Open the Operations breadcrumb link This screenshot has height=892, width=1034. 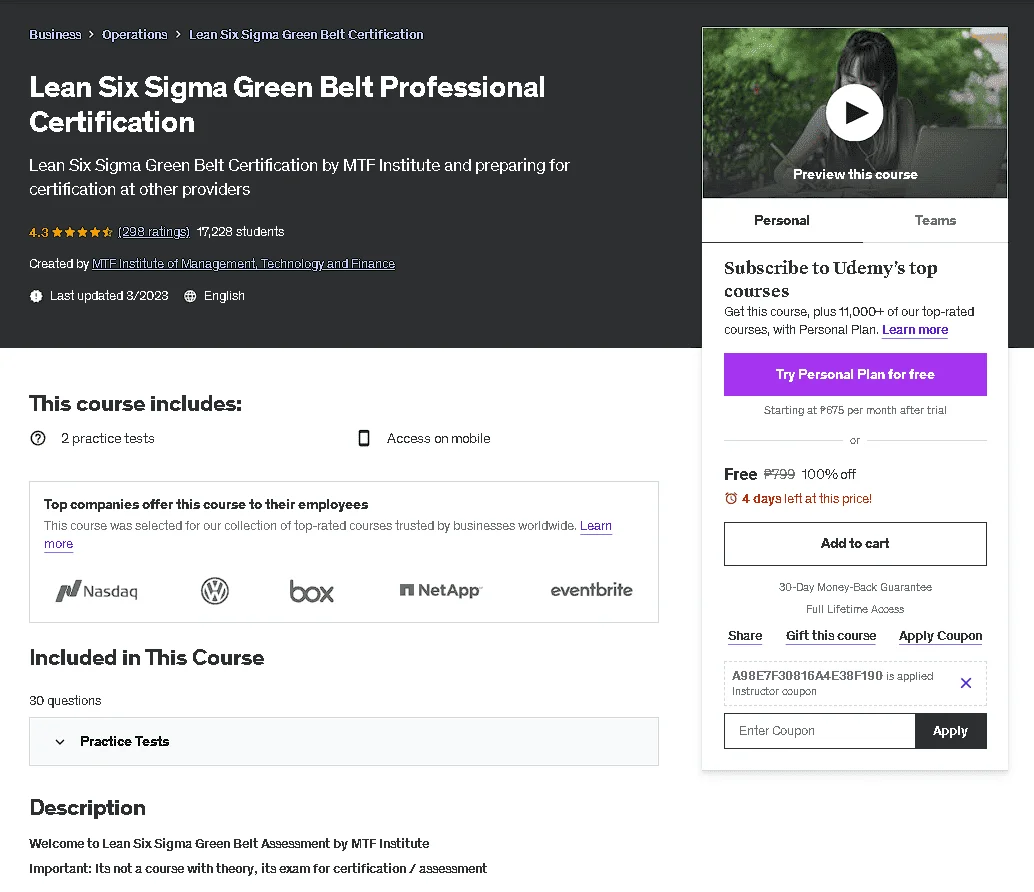pyautogui.click(x=135, y=34)
